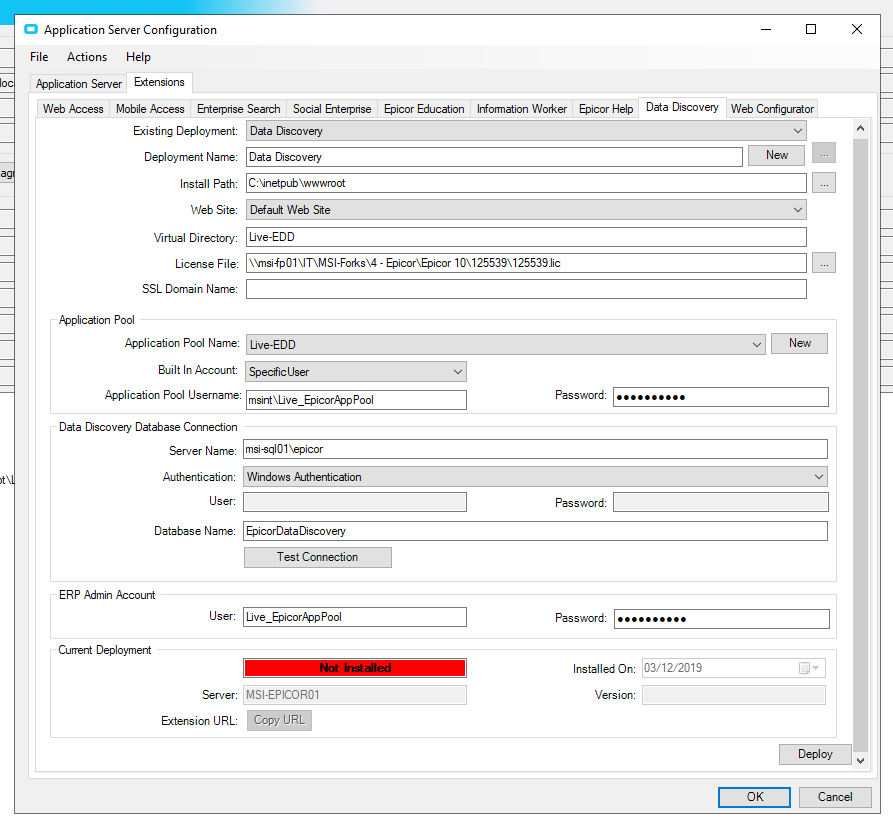Open the Actions menu
Viewport: 893px width, 823px height.
pyautogui.click(x=87, y=57)
